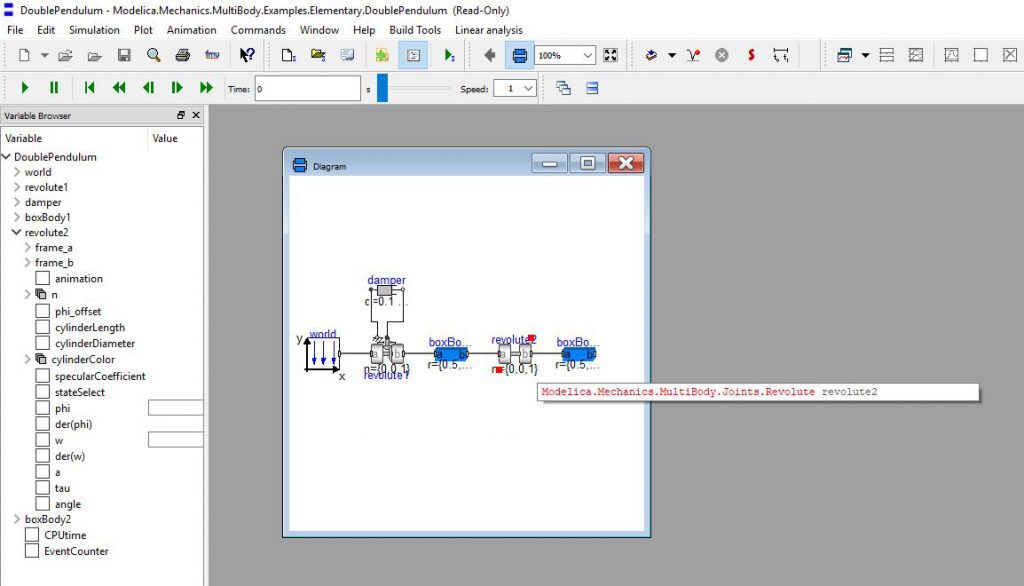Image resolution: width=1024 pixels, height=586 pixels.
Task: Open the dropdown arrow next to New
Action: [x=44, y=56]
